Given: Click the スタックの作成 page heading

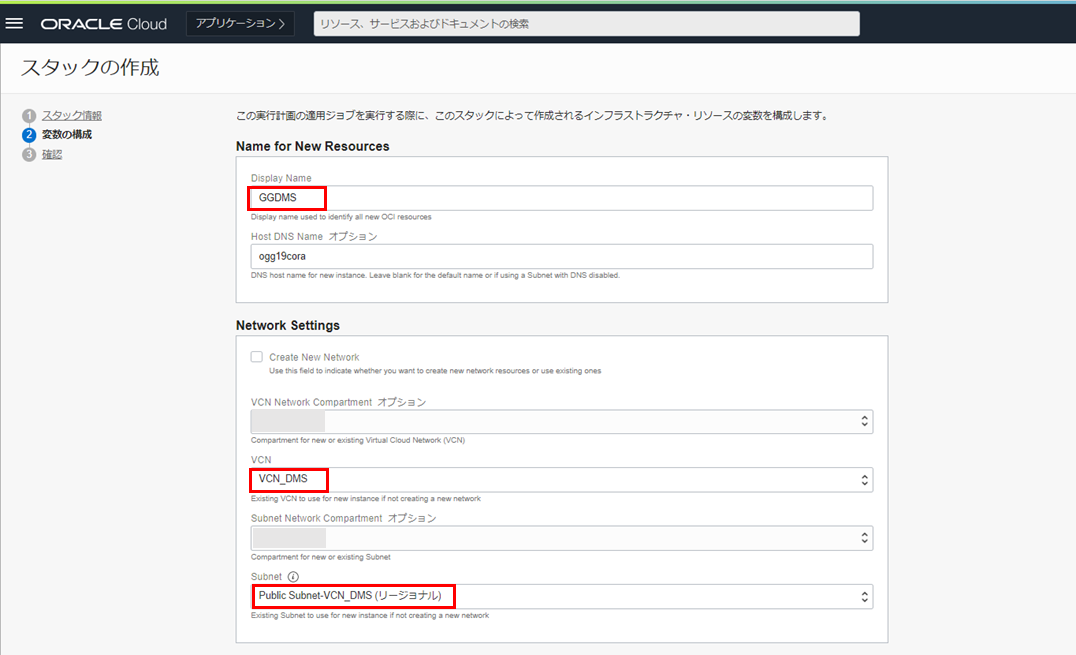Looking at the screenshot, I should point(90,68).
